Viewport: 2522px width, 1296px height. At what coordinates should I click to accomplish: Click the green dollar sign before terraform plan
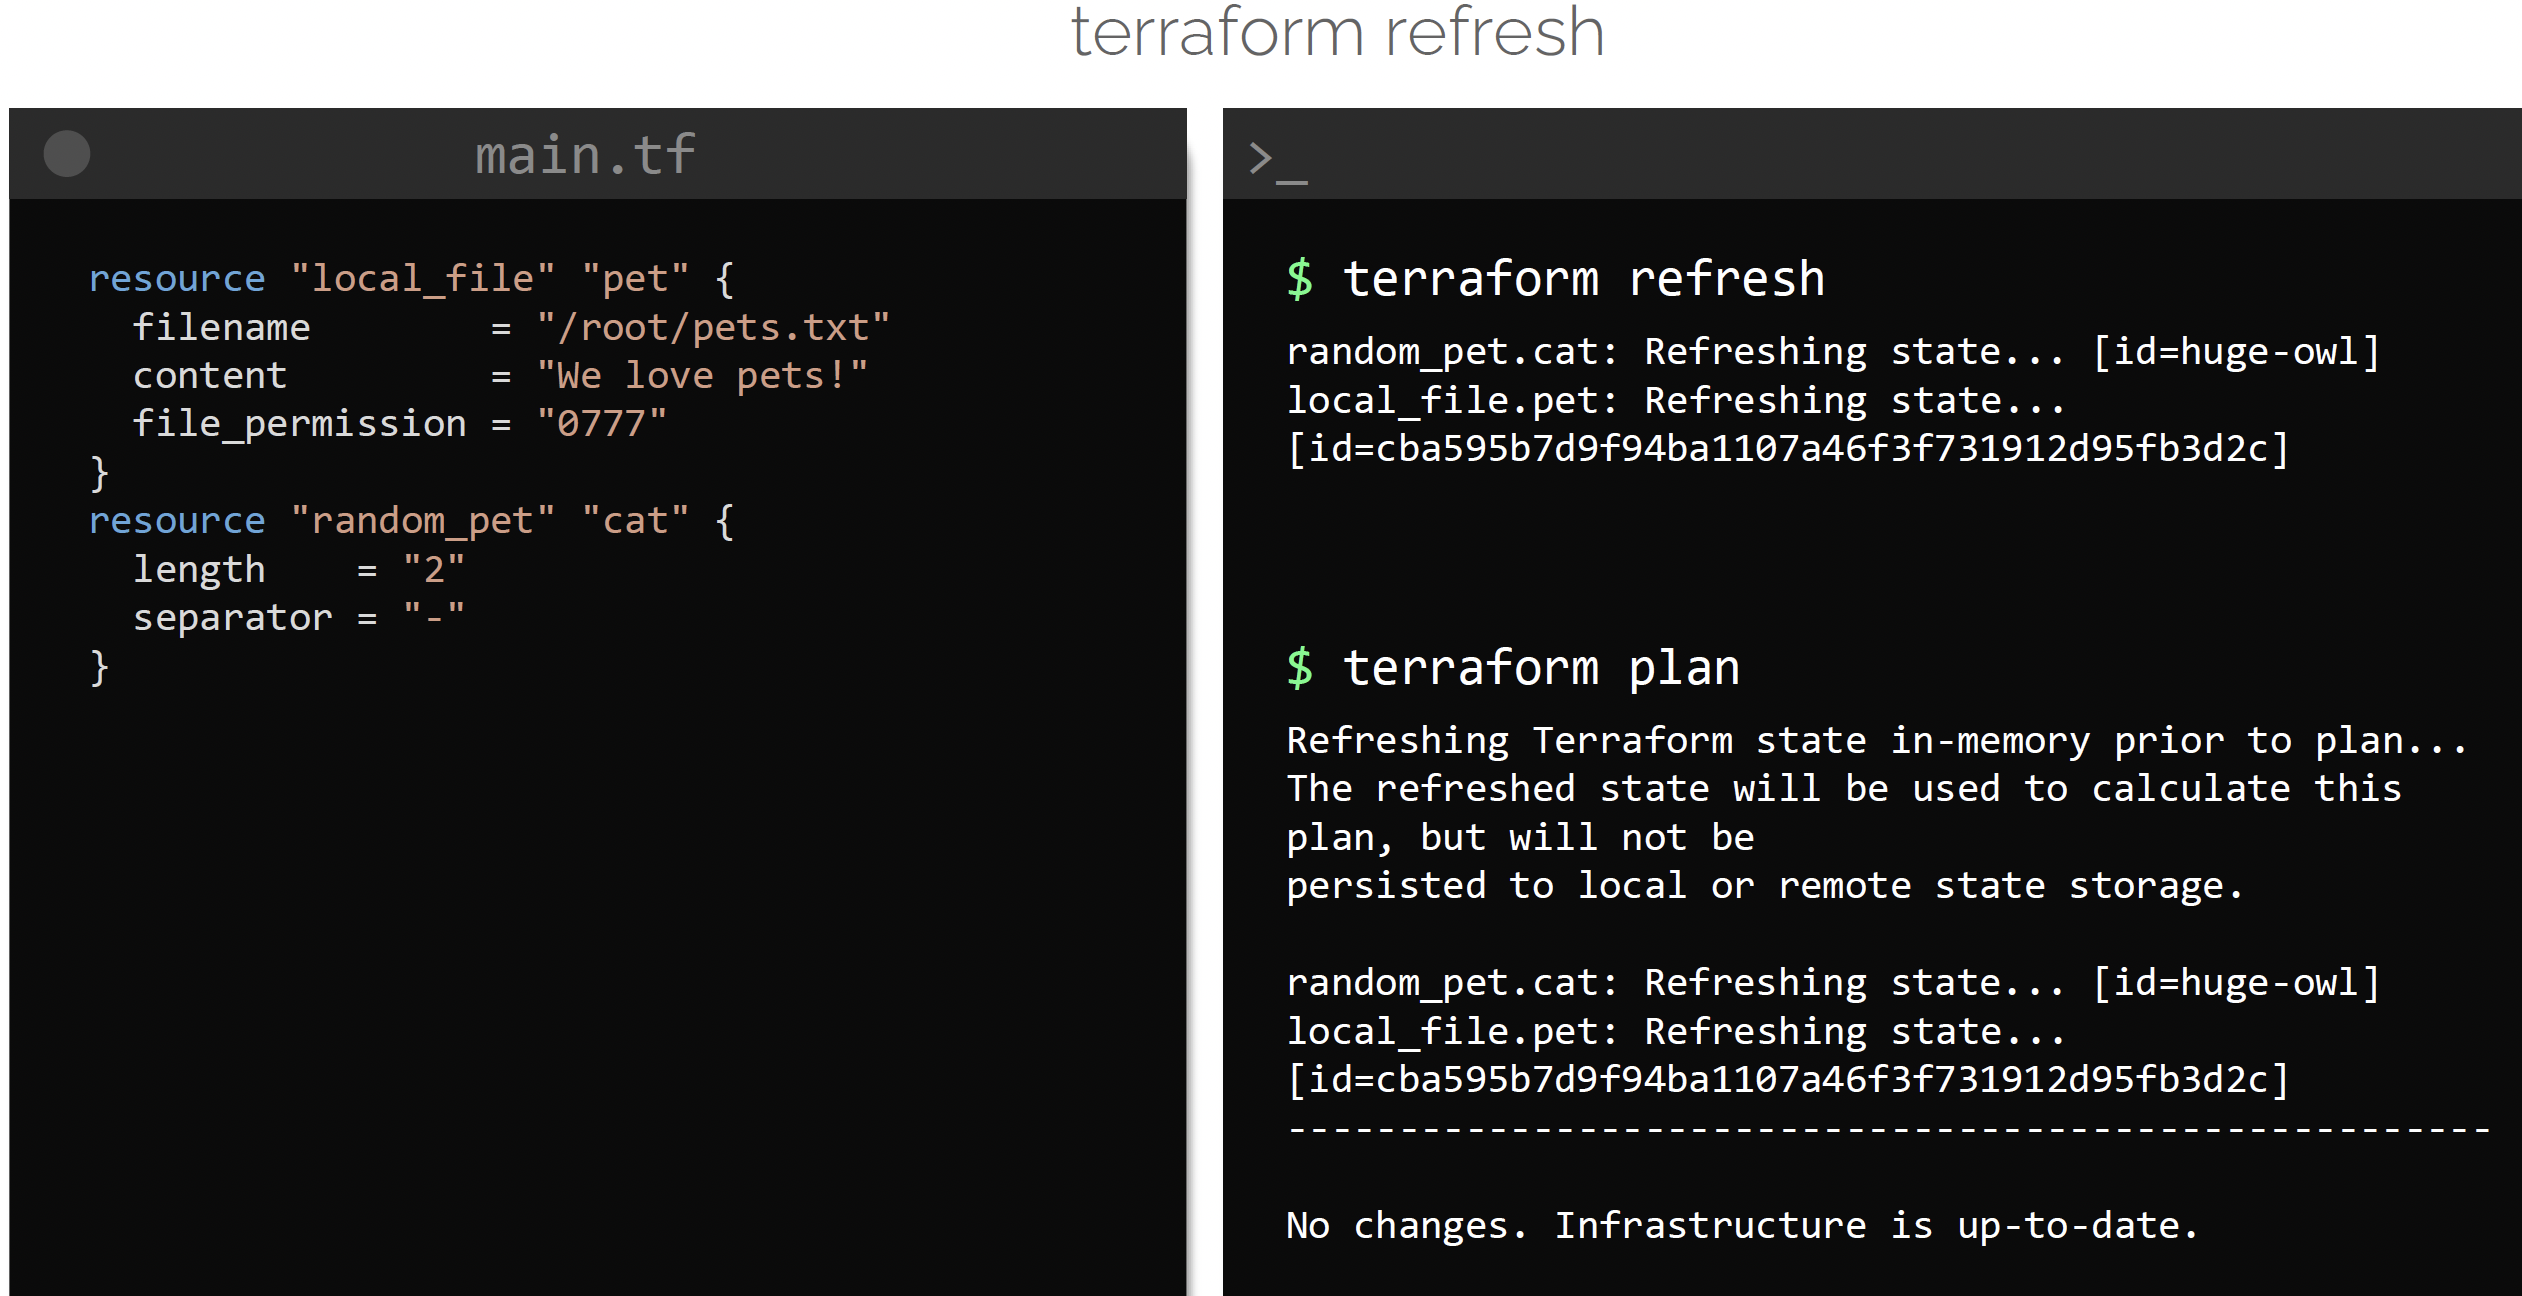(x=1299, y=668)
